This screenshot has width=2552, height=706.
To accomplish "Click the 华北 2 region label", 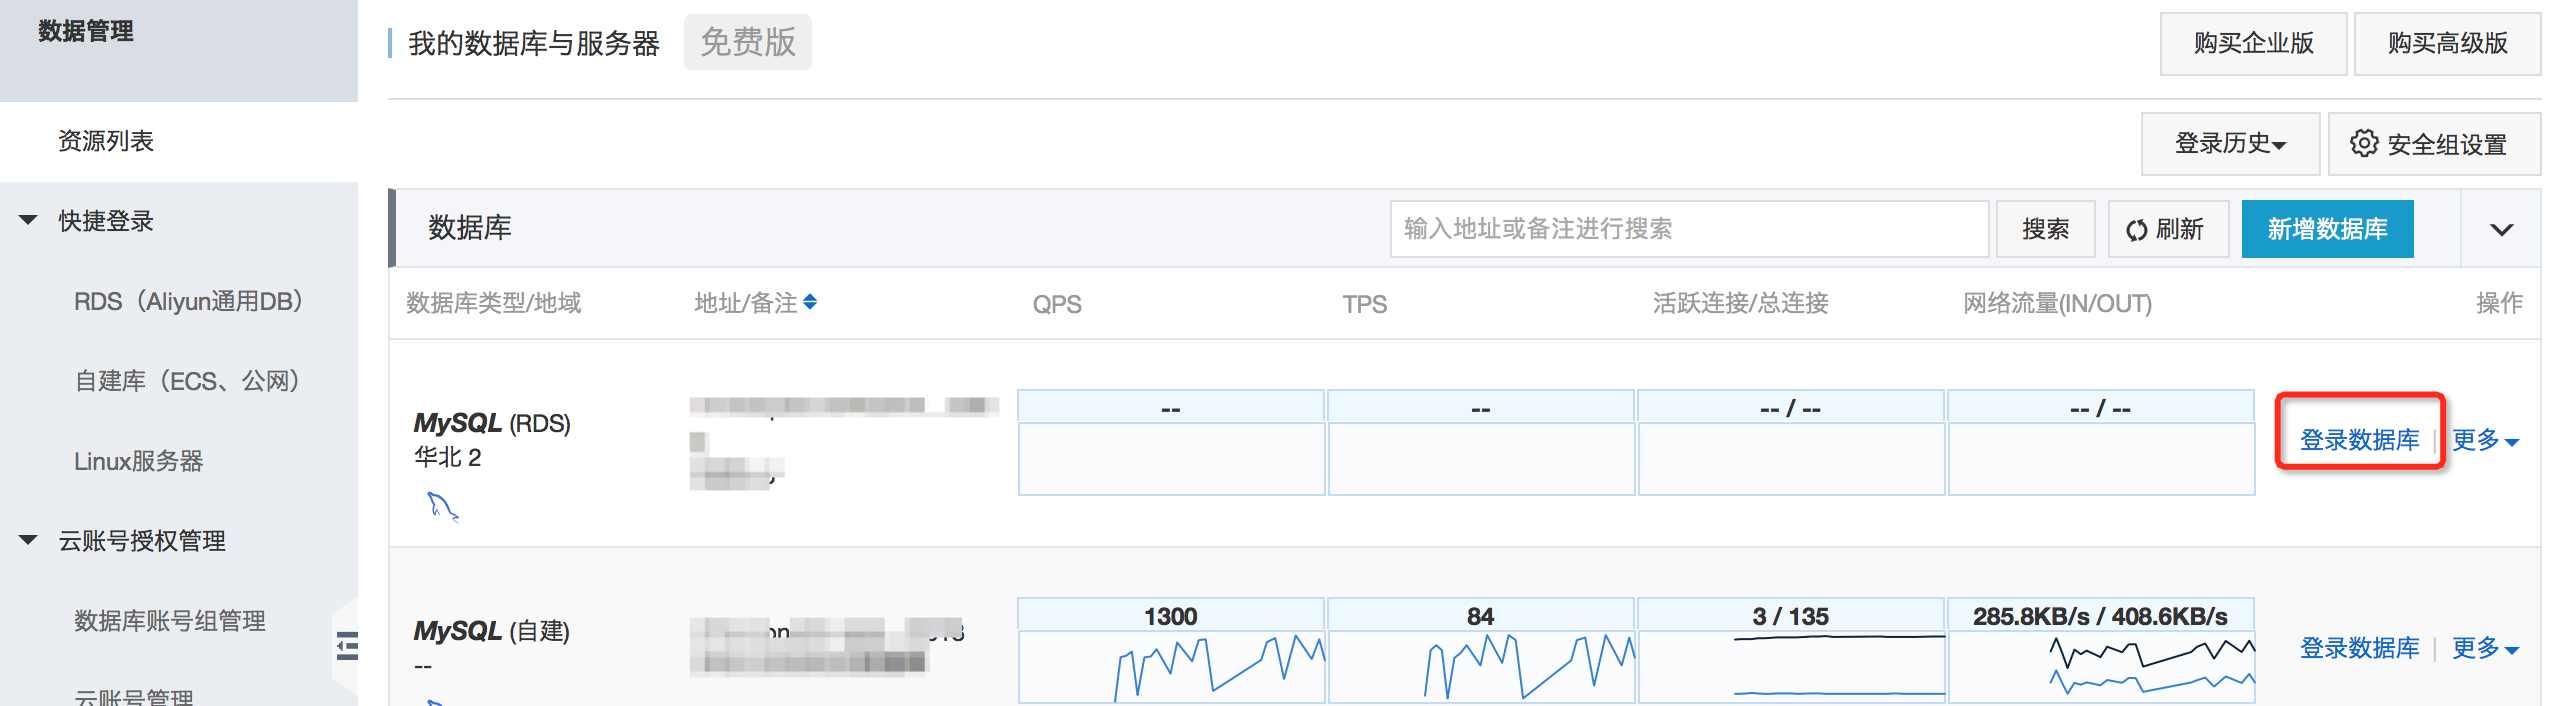I will 448,457.
